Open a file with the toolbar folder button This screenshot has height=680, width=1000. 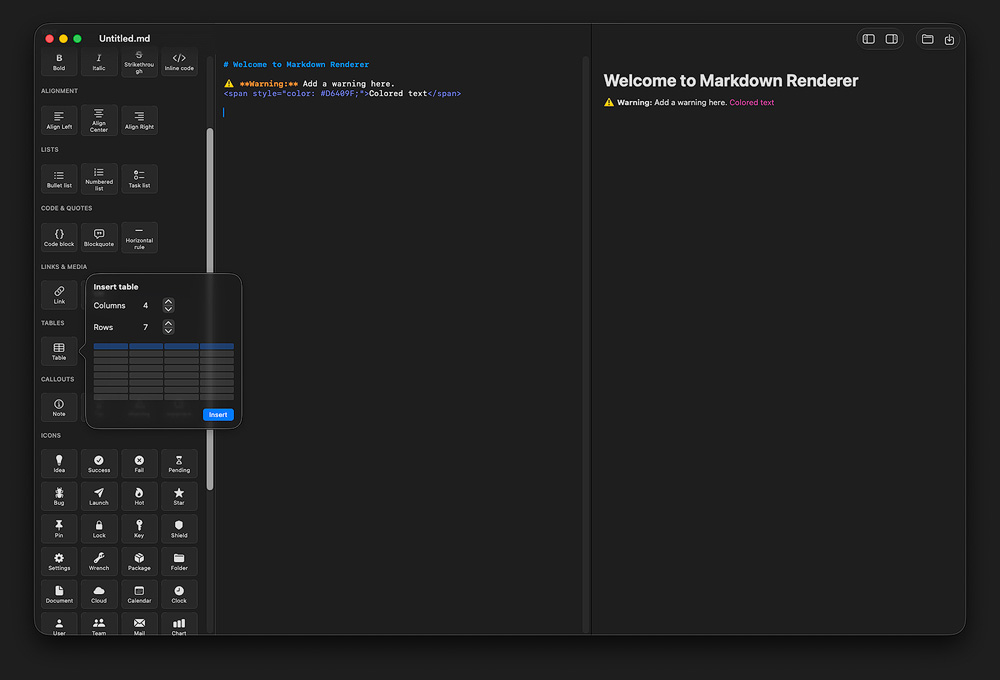[x=927, y=39]
